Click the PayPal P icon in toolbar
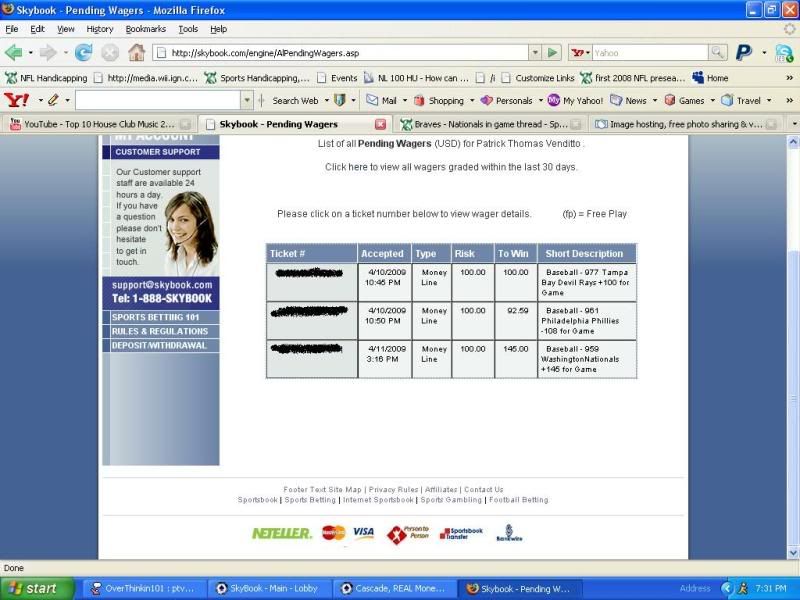The height and width of the screenshot is (600, 800). coord(744,52)
